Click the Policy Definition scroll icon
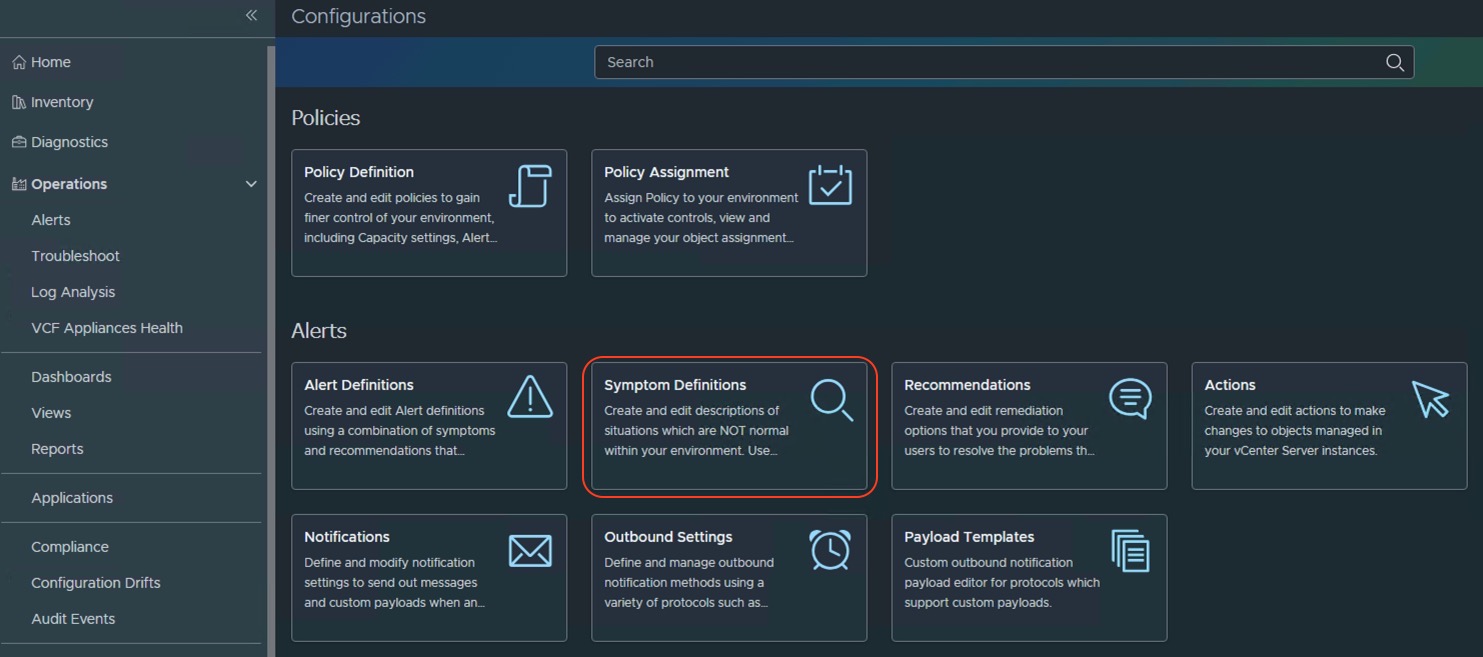This screenshot has height=657, width=1483. click(530, 186)
